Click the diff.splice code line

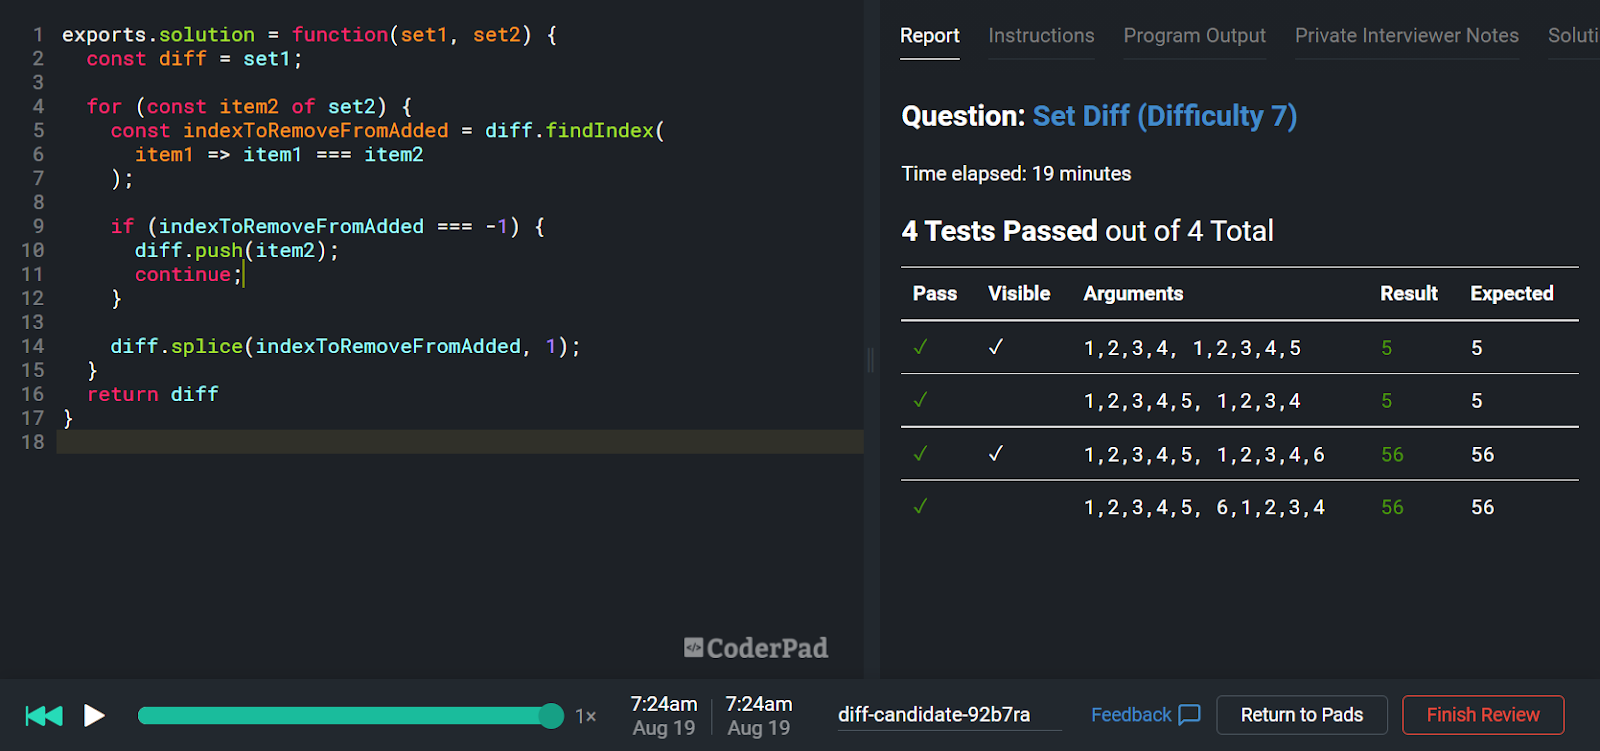(x=345, y=347)
